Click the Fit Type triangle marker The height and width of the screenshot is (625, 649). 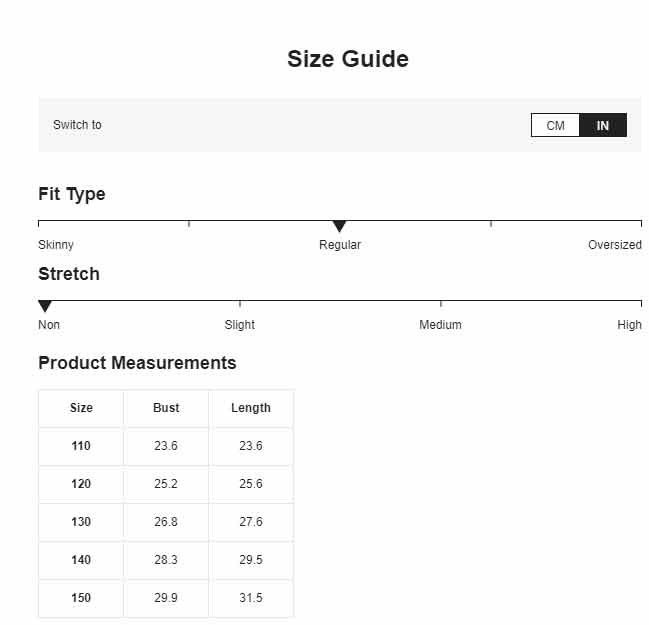339,226
